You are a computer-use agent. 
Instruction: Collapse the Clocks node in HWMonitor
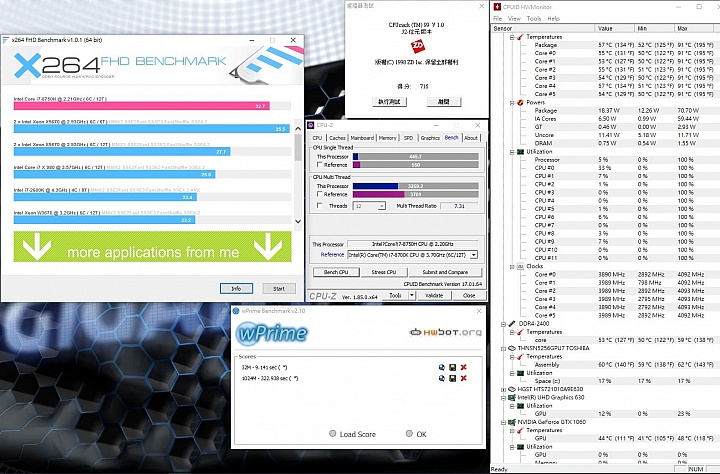point(512,267)
